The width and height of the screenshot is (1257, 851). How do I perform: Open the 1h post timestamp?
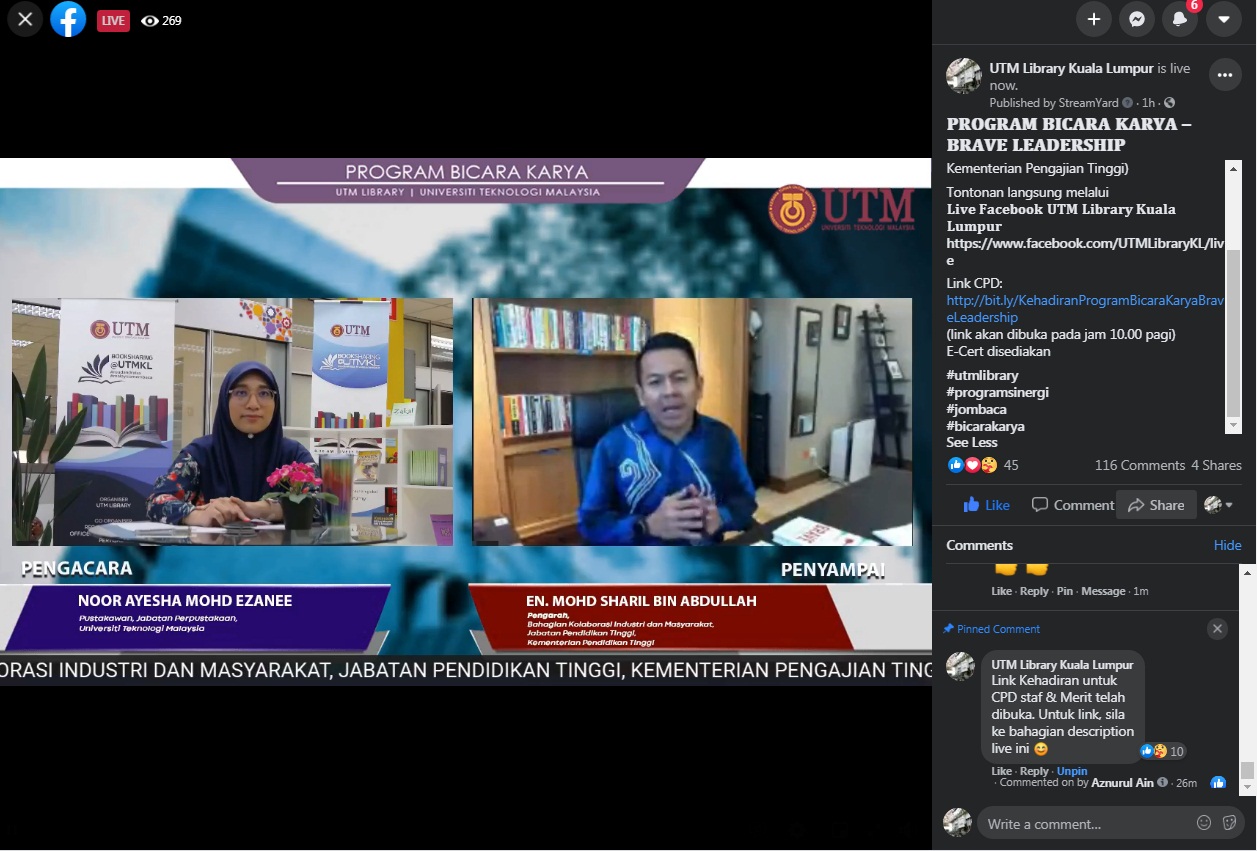pos(1148,103)
